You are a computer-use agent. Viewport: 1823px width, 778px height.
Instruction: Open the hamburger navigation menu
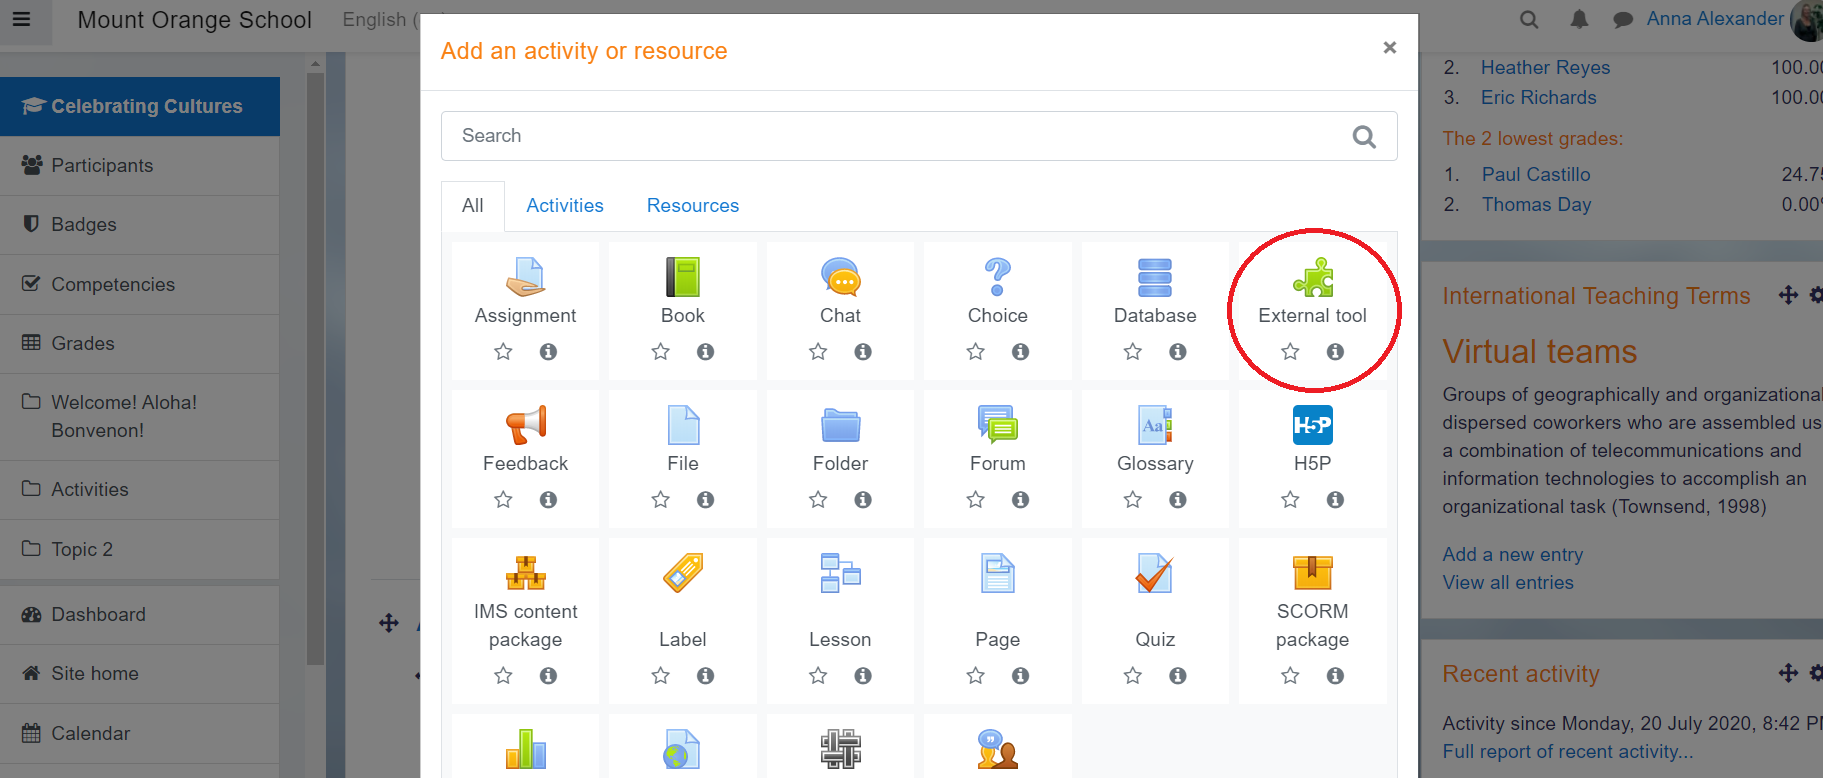point(21,19)
